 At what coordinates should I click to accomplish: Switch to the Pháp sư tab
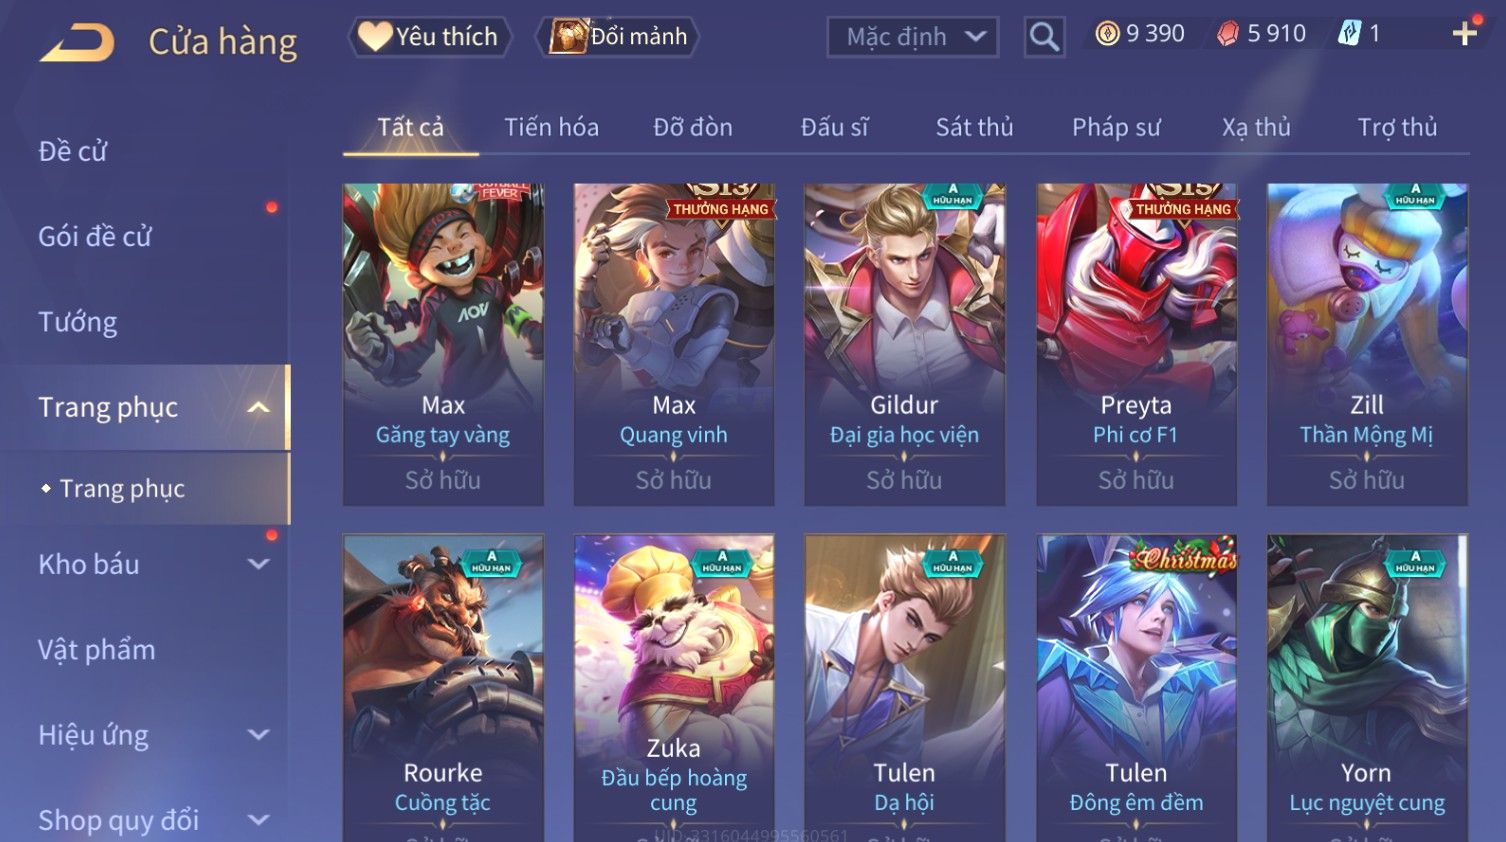click(x=1116, y=127)
